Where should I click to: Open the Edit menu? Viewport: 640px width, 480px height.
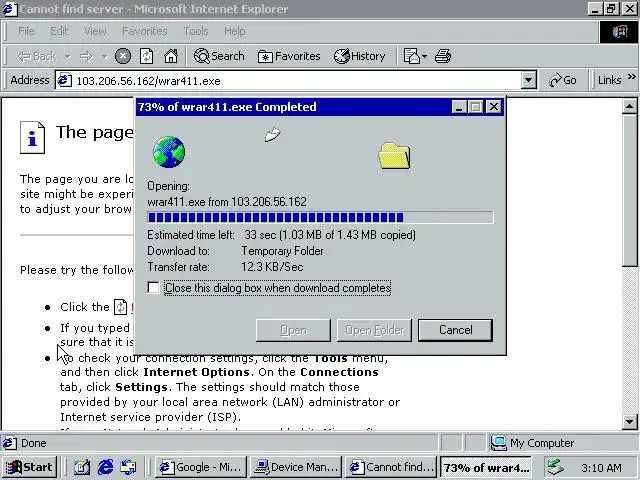coord(59,31)
